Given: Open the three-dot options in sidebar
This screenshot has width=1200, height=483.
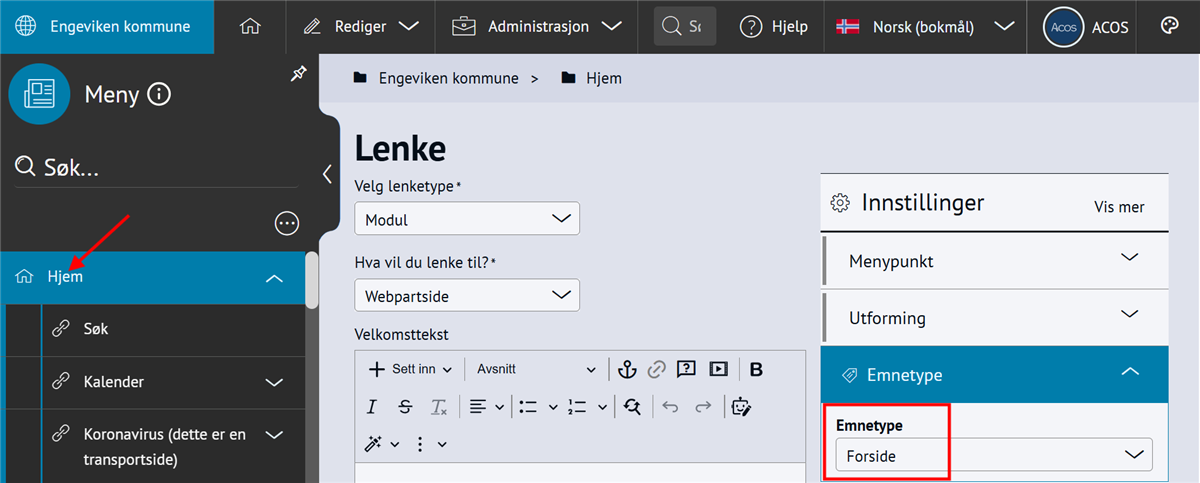Looking at the screenshot, I should [x=287, y=223].
